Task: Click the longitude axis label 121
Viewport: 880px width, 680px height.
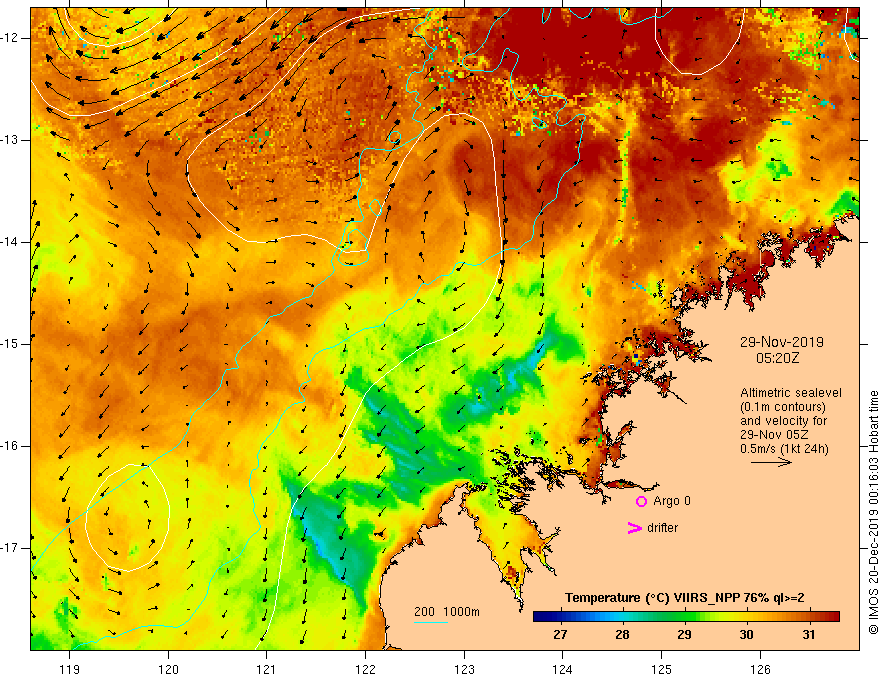Action: [267, 669]
